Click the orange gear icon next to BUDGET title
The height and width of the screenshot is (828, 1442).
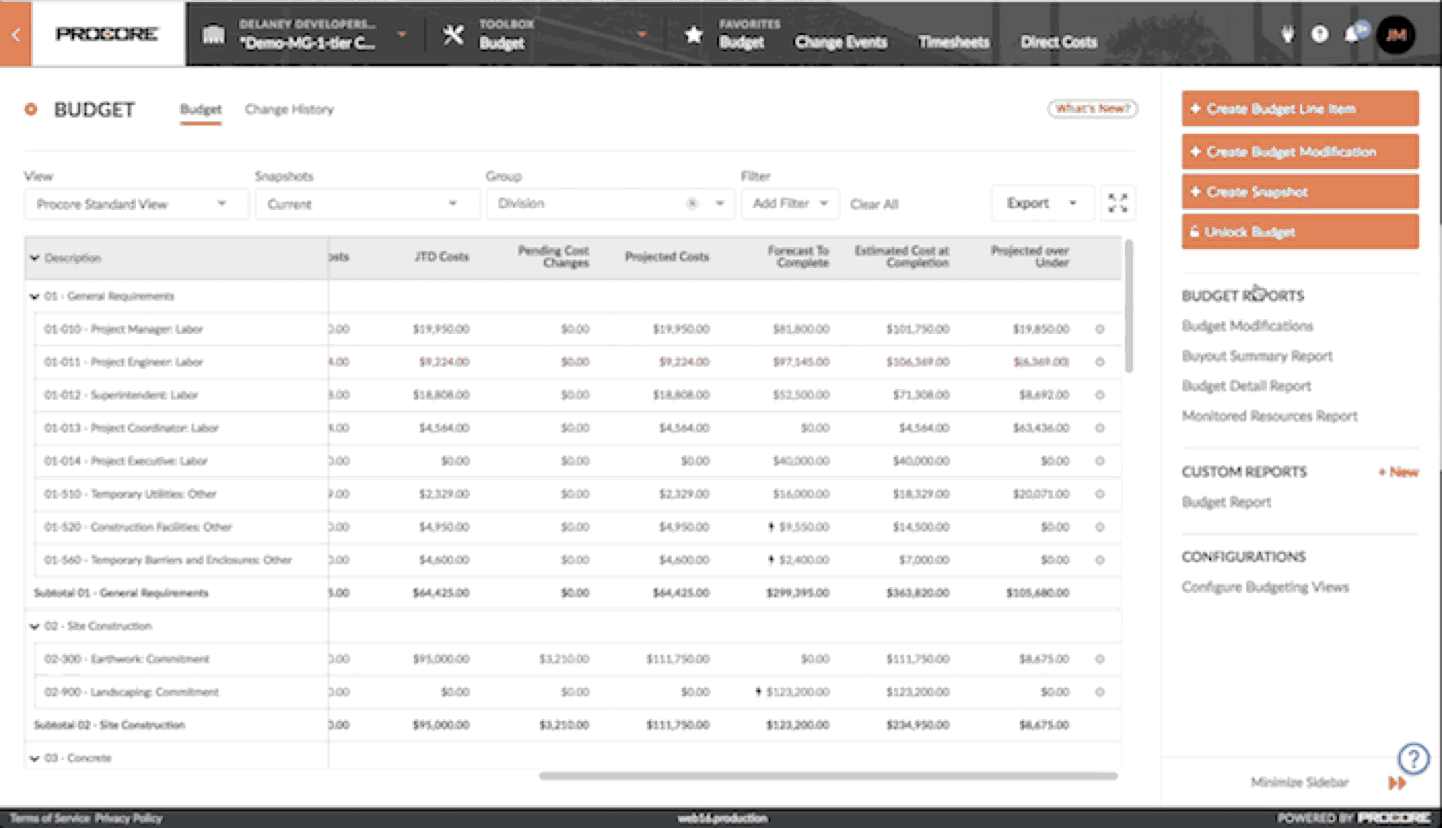click(x=31, y=109)
